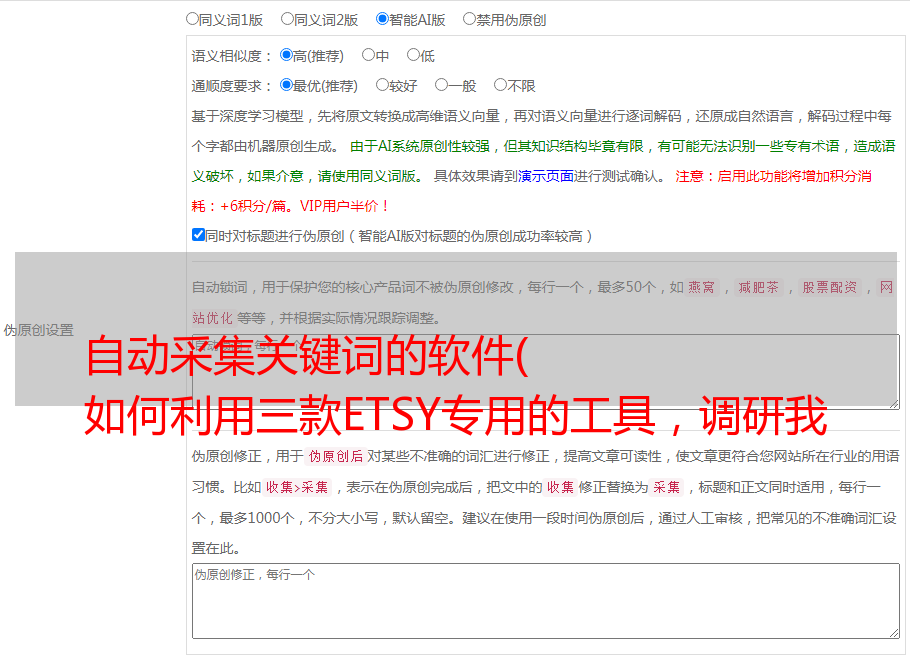Set 通顺度要求 to 较好
911x658 pixels.
(382, 85)
